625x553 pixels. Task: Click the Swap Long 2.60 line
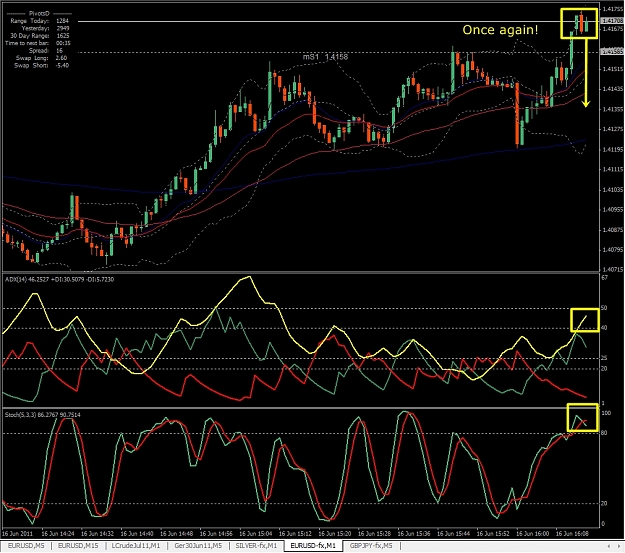coord(41,58)
